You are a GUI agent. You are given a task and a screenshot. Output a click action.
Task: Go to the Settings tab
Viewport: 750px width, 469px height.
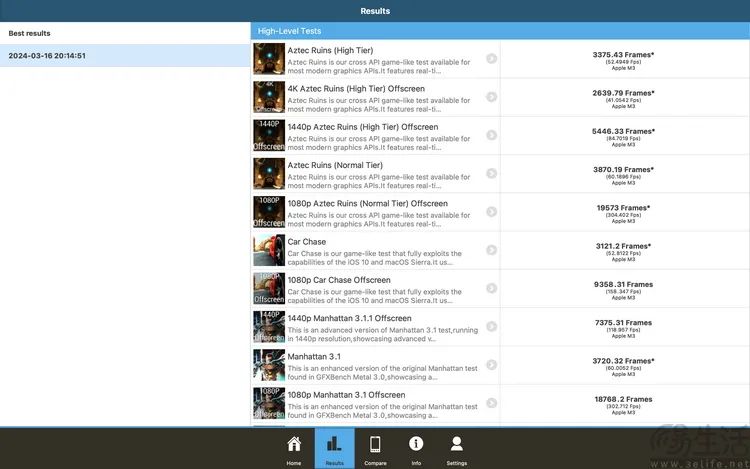[x=457, y=449]
